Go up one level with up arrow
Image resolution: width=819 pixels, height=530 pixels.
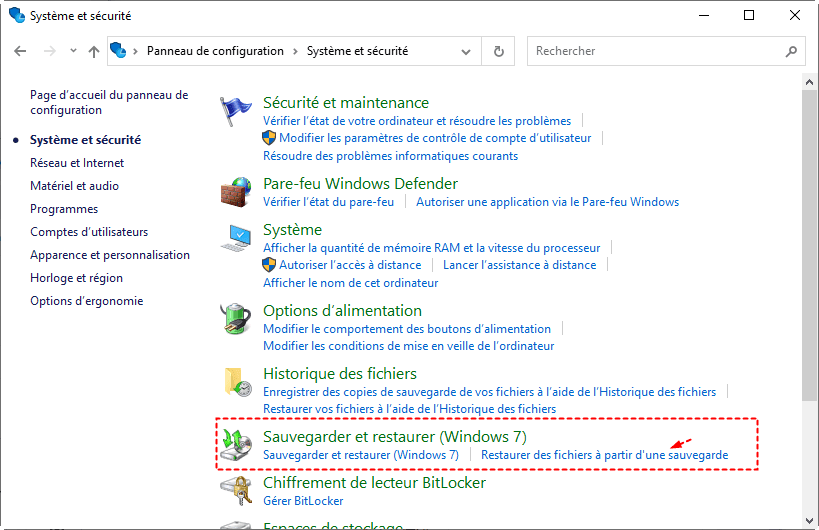(94, 51)
